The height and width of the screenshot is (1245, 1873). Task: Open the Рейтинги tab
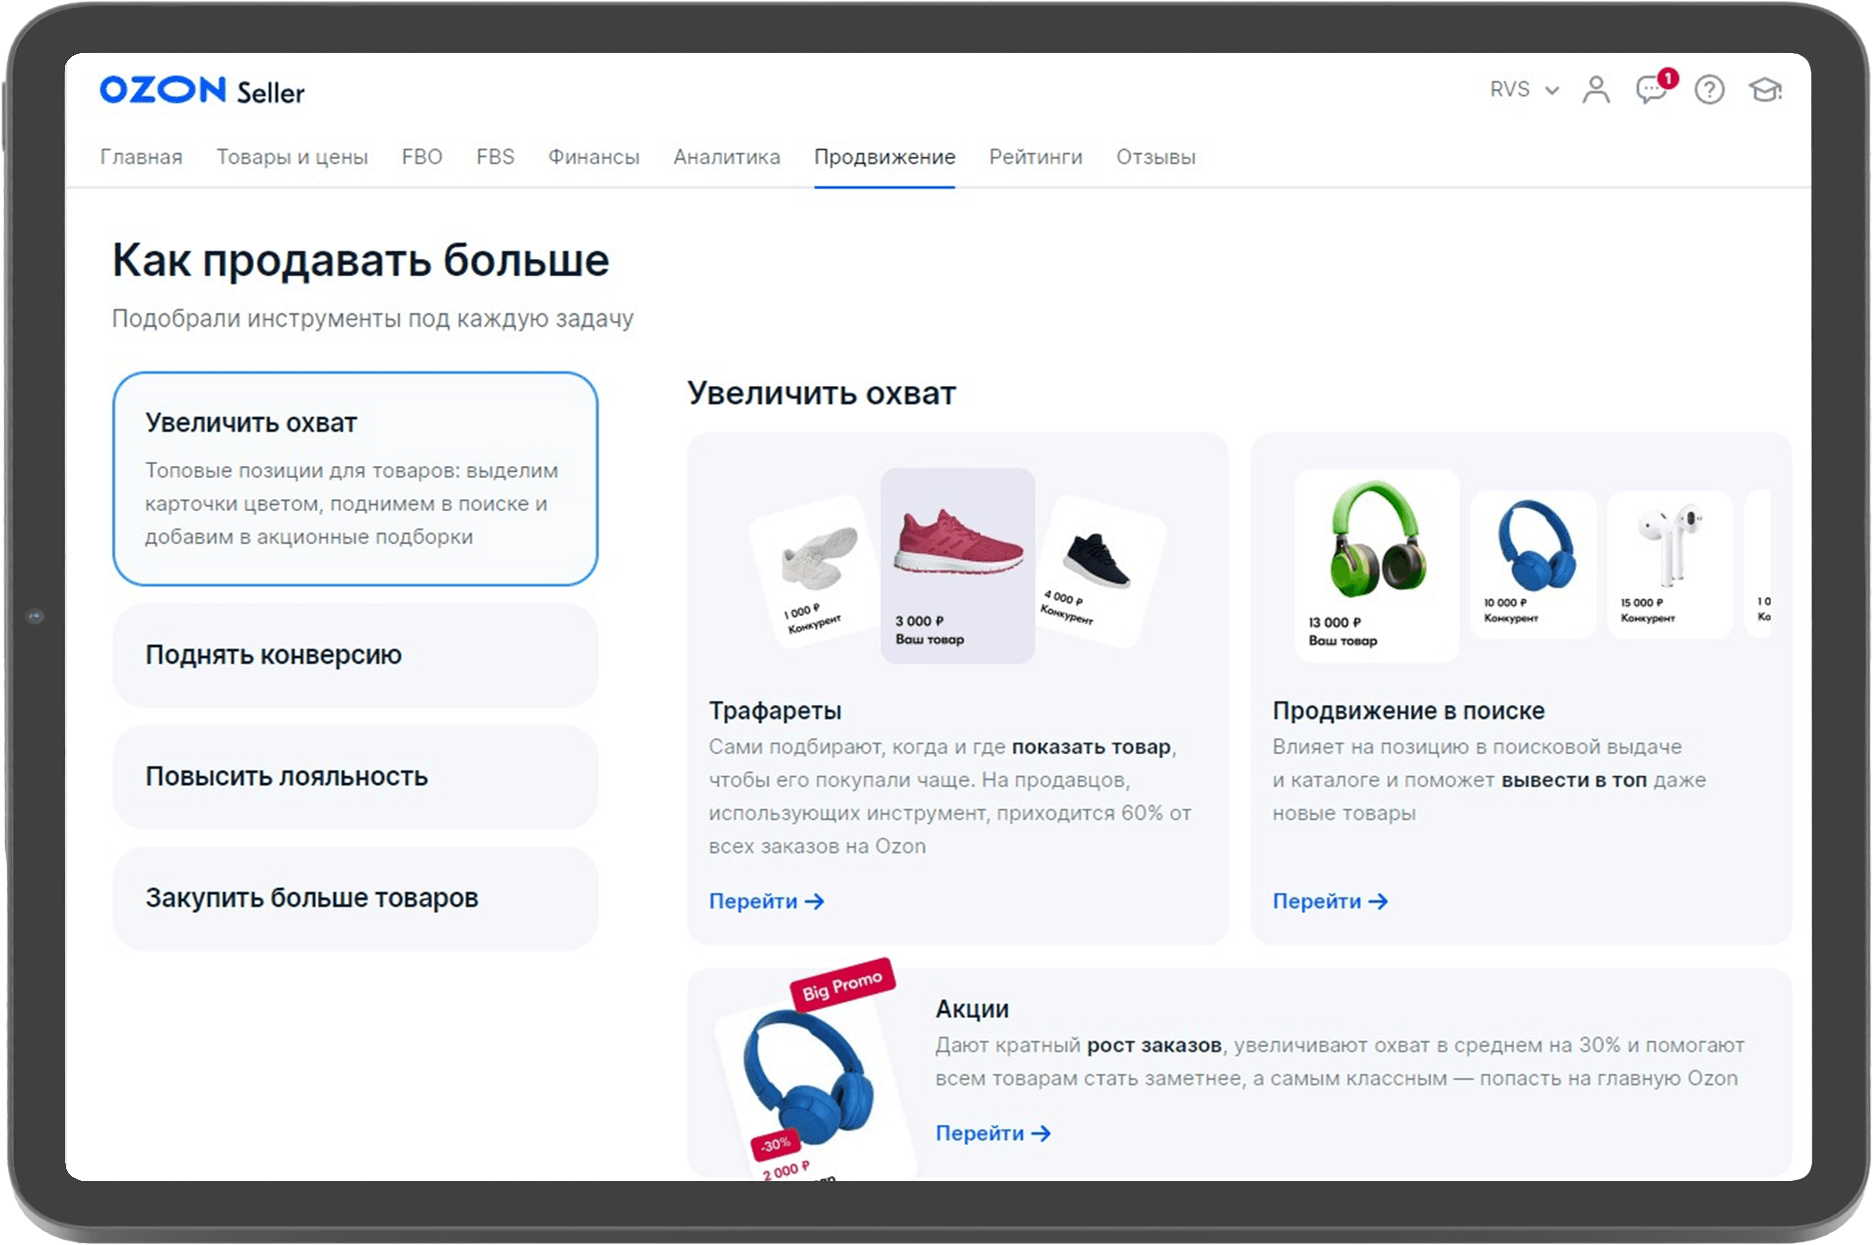coord(1036,157)
